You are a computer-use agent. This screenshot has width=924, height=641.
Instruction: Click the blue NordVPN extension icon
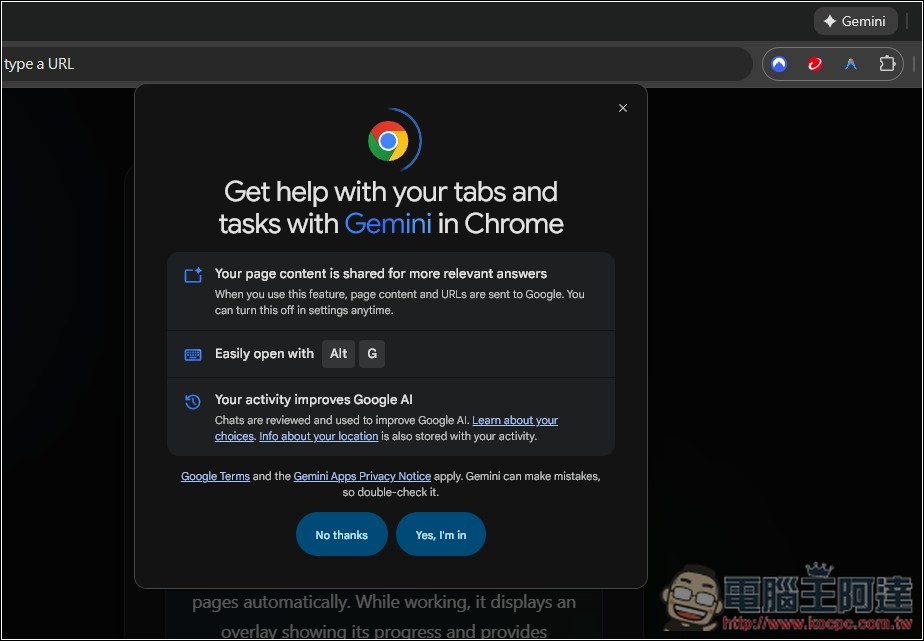click(778, 63)
